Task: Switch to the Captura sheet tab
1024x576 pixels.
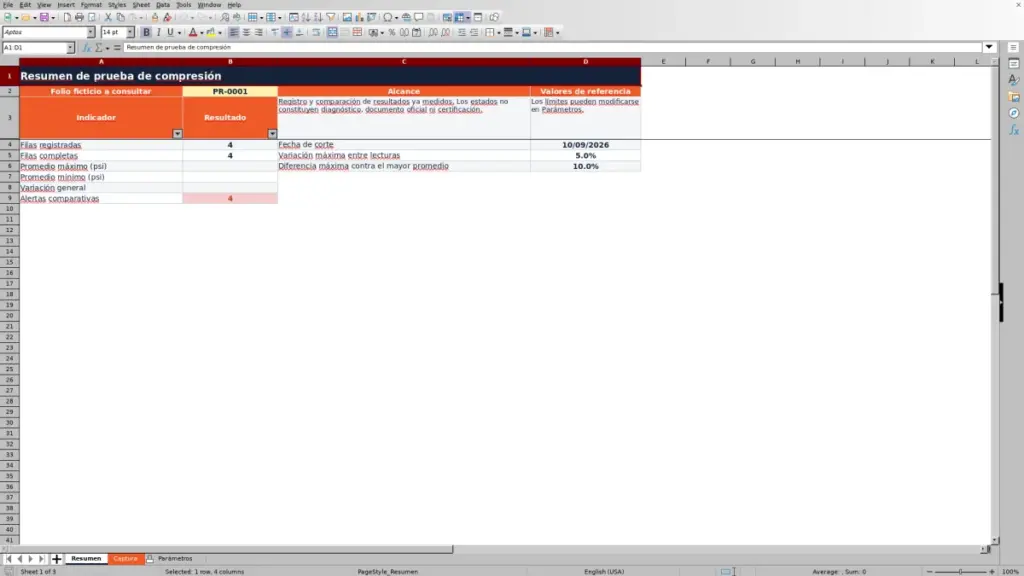Action: click(125, 558)
